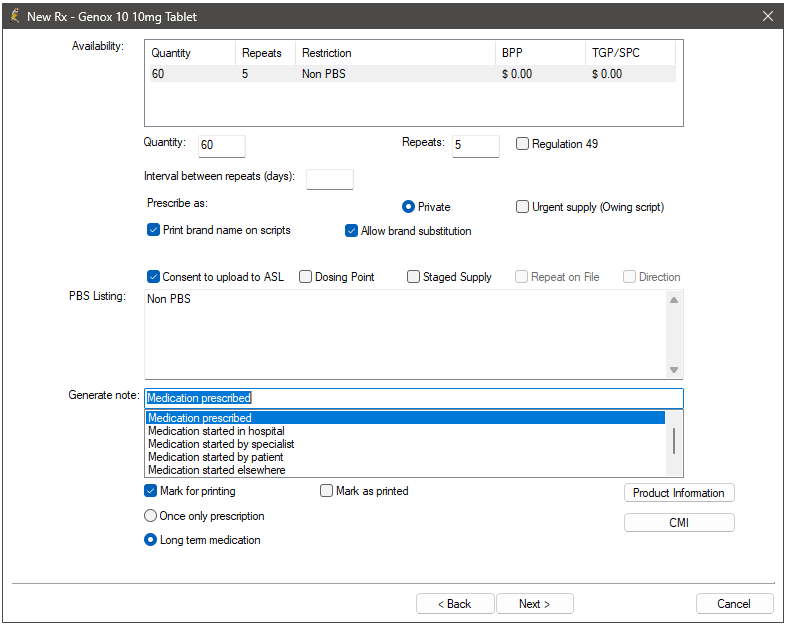Click the Non PBS text in PBS Listing
Viewport: 788px width, 627px height.
[169, 299]
